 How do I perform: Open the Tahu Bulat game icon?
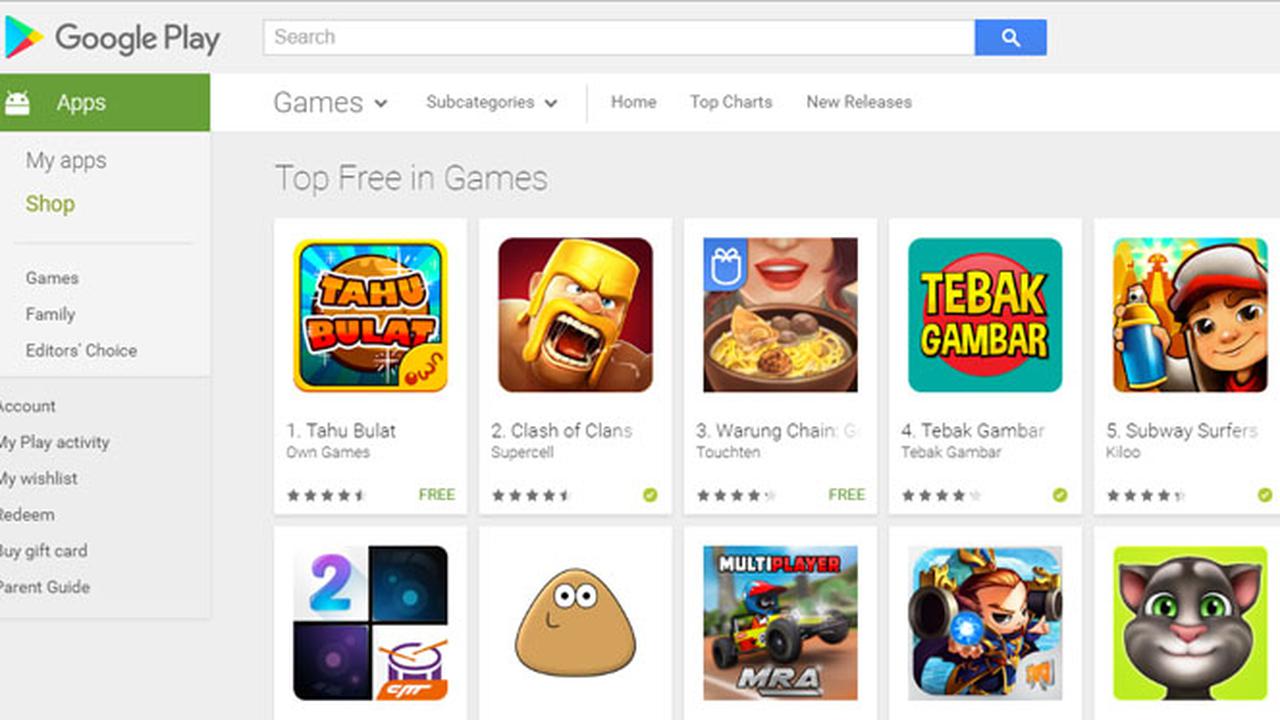[x=370, y=315]
